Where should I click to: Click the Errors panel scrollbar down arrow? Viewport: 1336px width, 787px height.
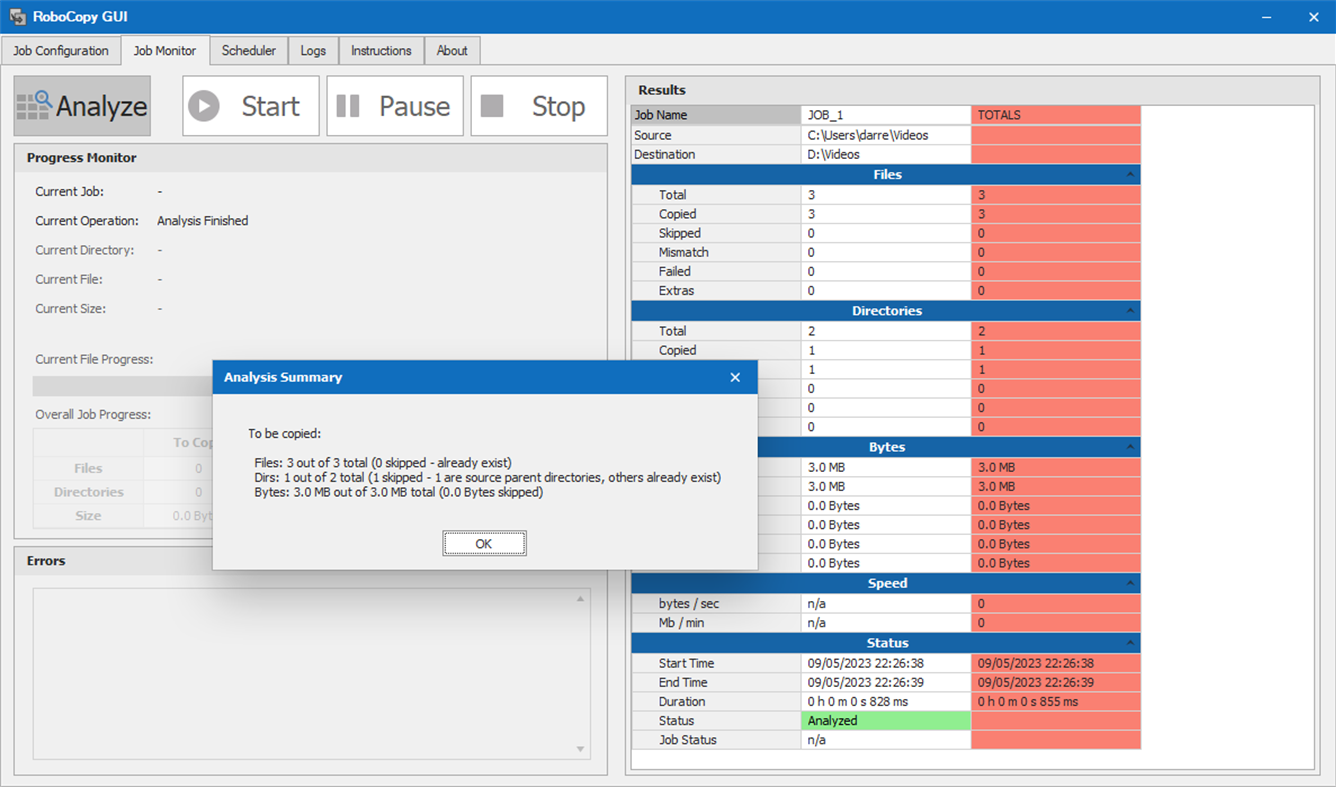point(581,749)
